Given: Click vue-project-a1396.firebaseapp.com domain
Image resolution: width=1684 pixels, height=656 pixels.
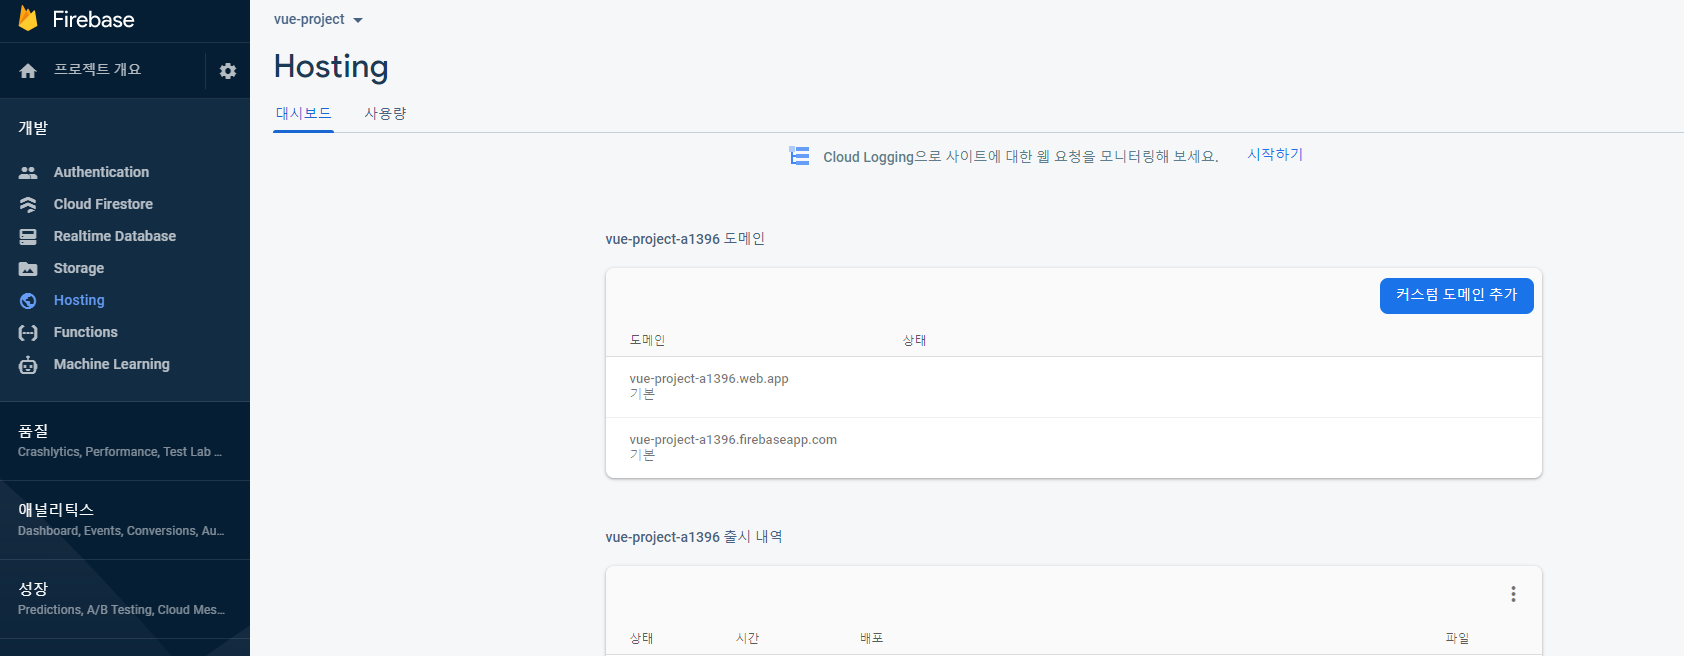Looking at the screenshot, I should (x=733, y=440).
